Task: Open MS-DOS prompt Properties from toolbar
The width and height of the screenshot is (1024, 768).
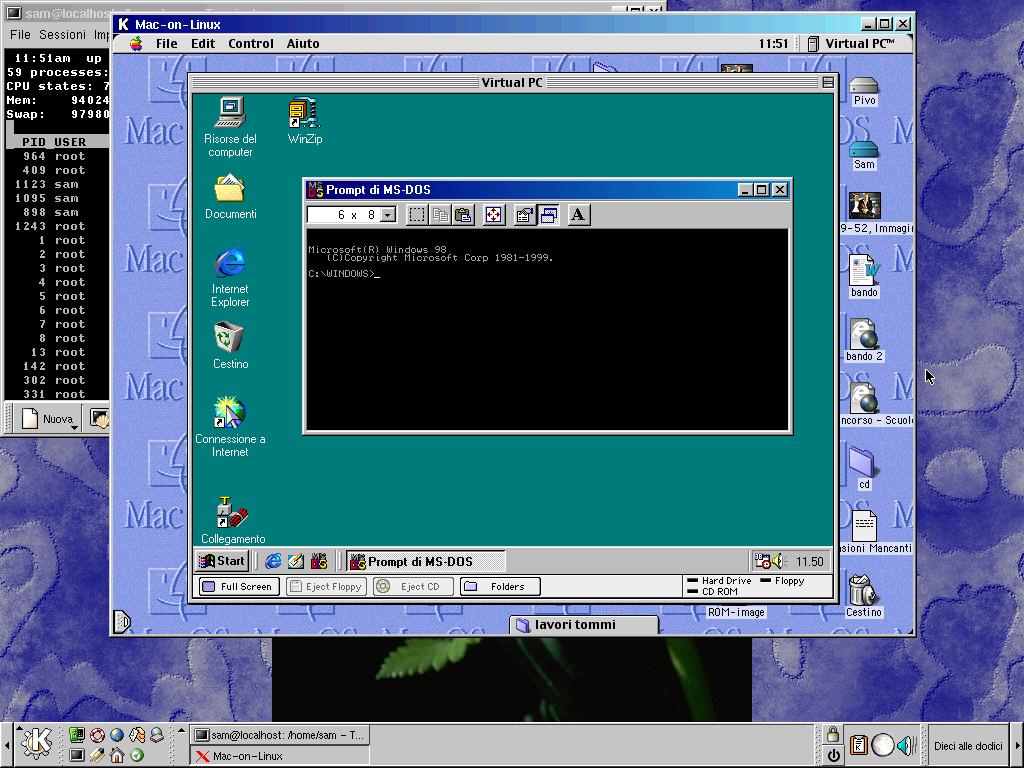Action: [x=524, y=215]
